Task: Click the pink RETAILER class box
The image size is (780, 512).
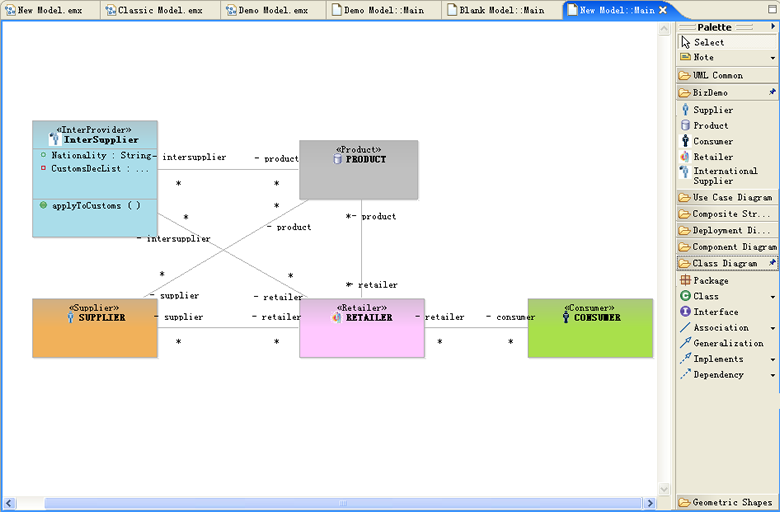Action: click(x=361, y=338)
